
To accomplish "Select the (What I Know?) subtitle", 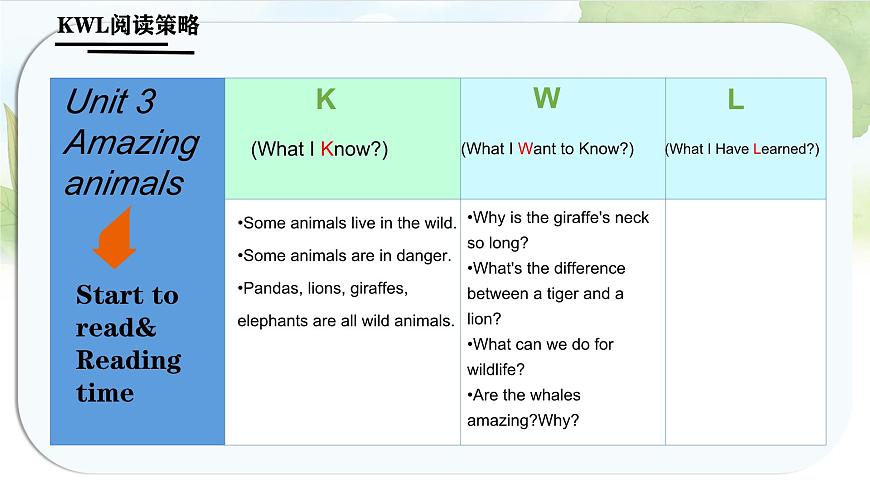I will [x=319, y=149].
